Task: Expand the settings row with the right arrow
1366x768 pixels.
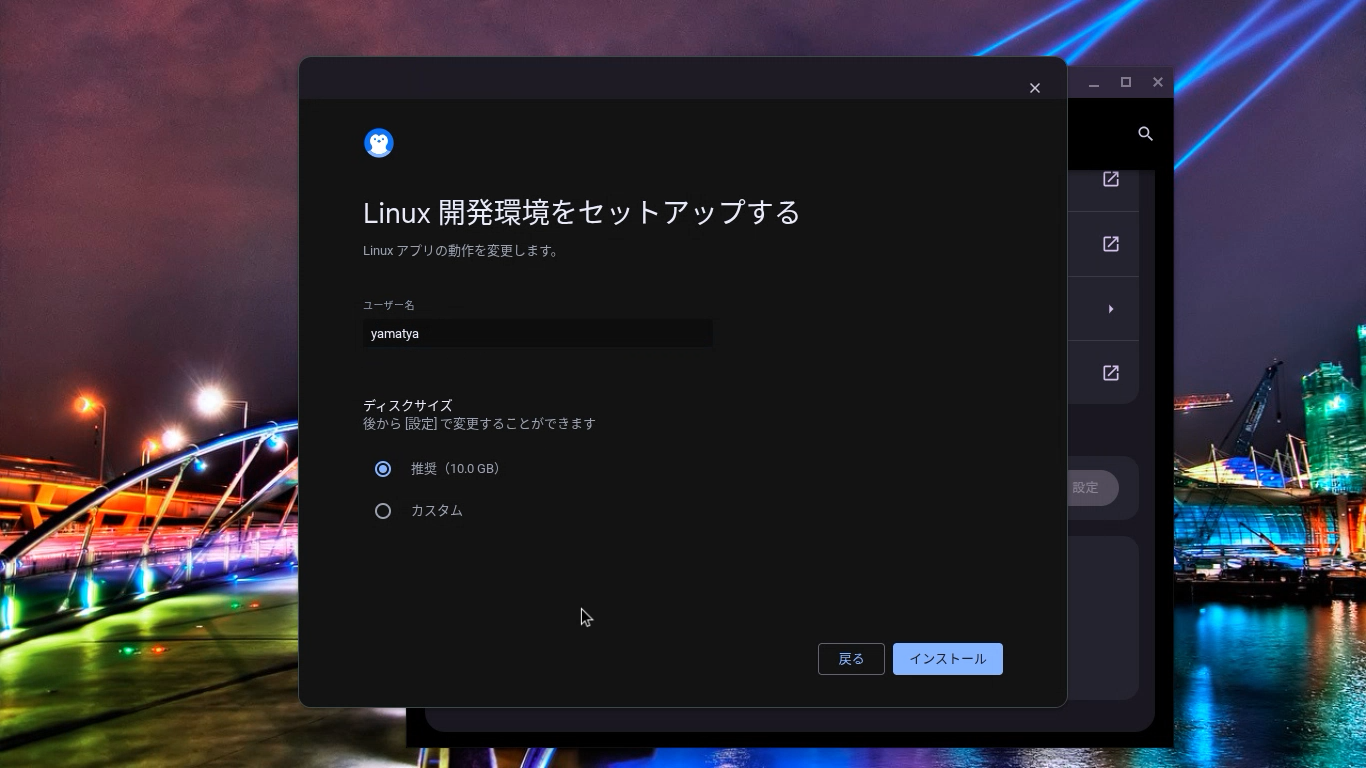Action: click(x=1110, y=308)
